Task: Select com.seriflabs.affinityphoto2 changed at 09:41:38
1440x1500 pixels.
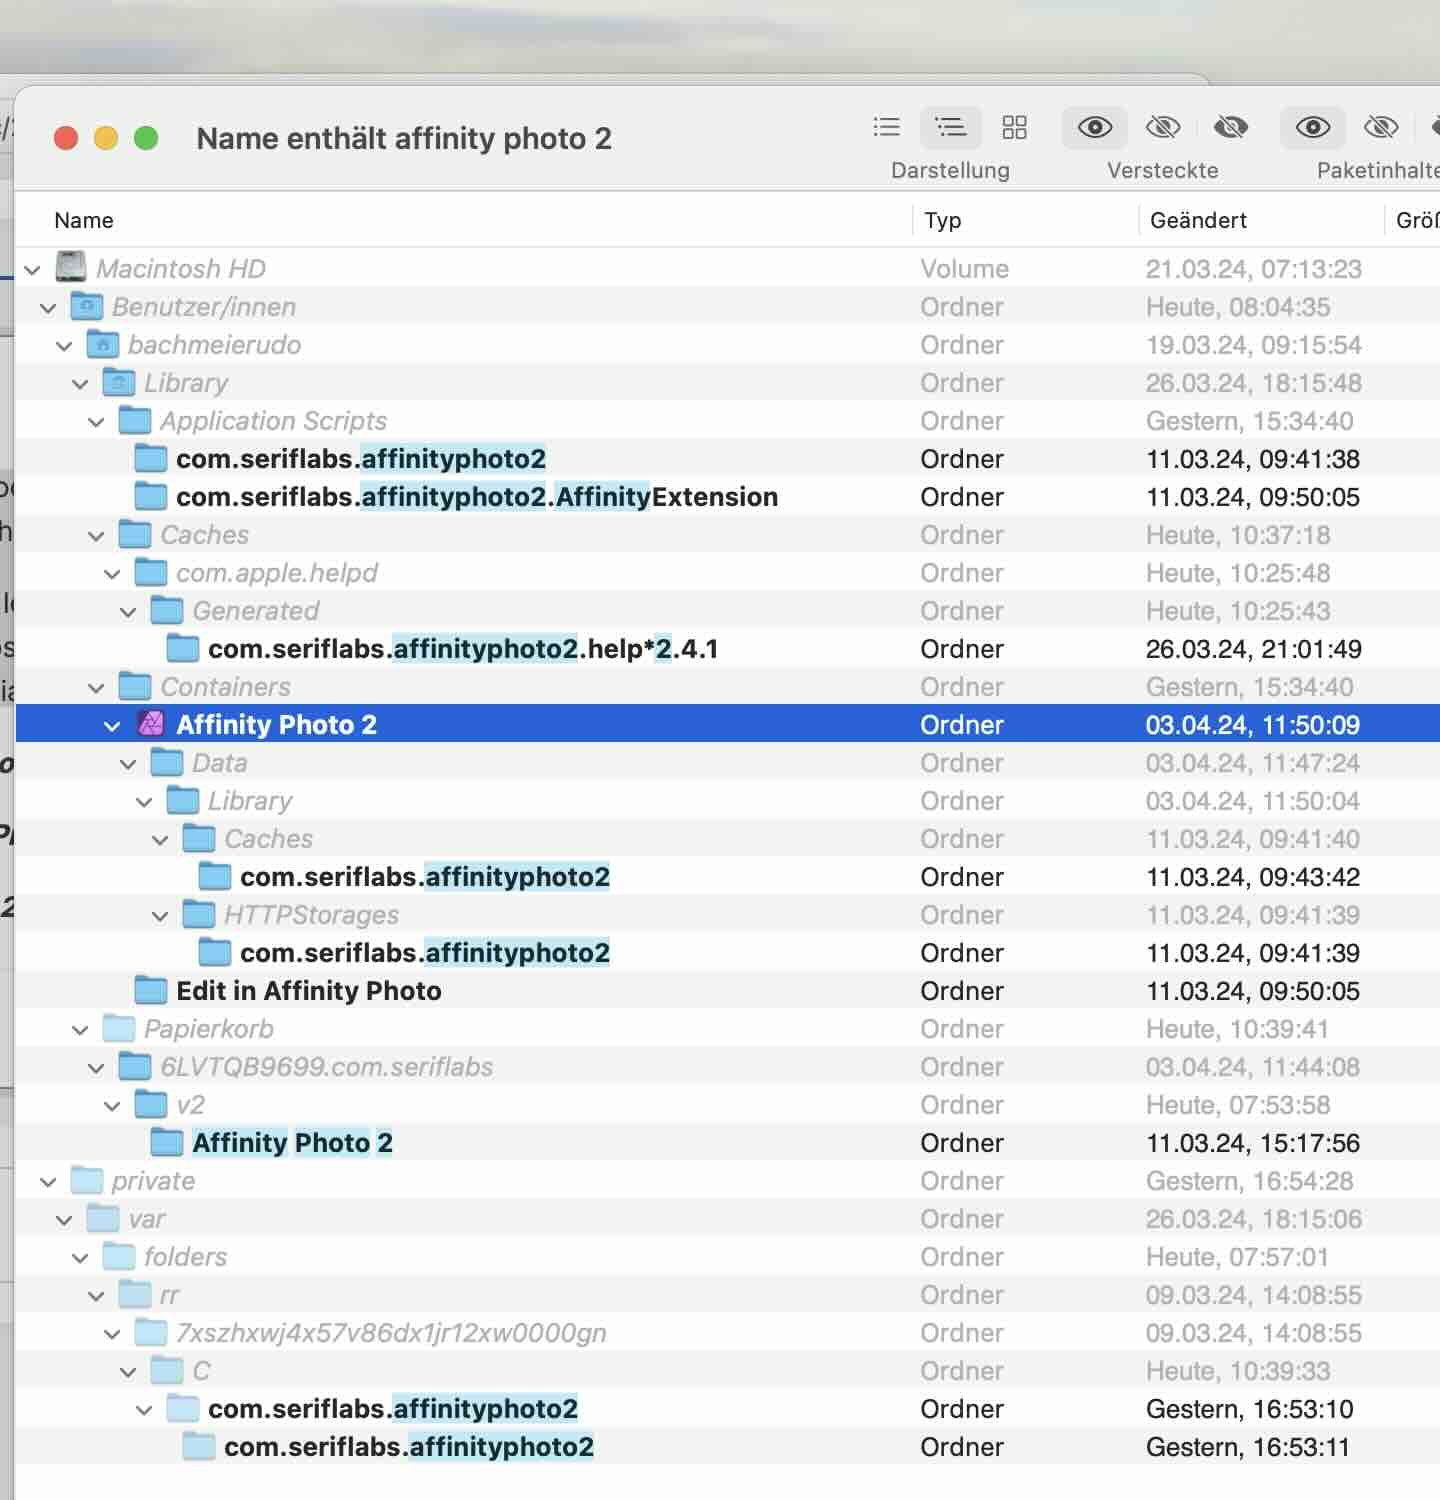Action: tap(727, 459)
